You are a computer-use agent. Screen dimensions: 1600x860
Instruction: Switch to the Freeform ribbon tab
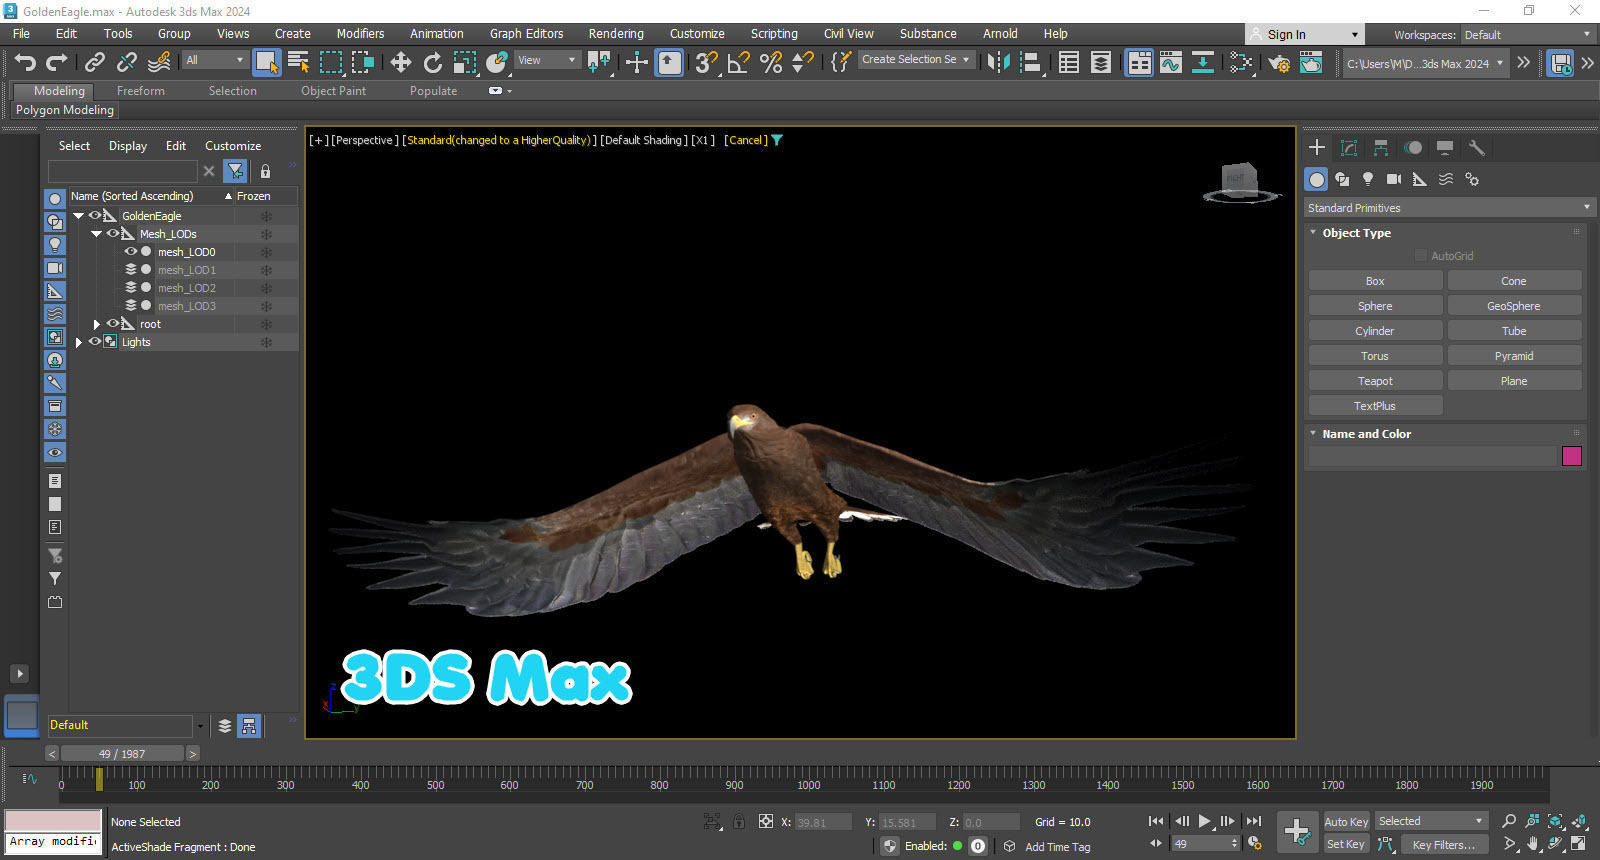coord(141,90)
